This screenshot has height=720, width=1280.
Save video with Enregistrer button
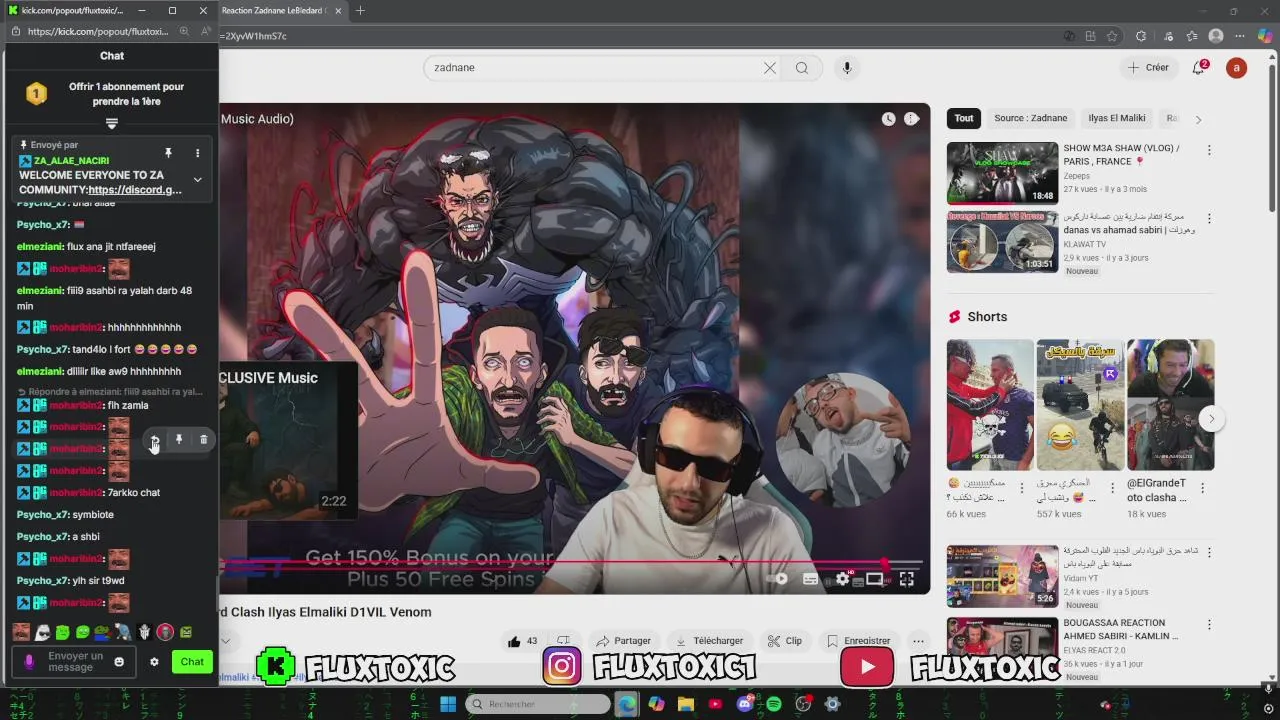point(858,641)
